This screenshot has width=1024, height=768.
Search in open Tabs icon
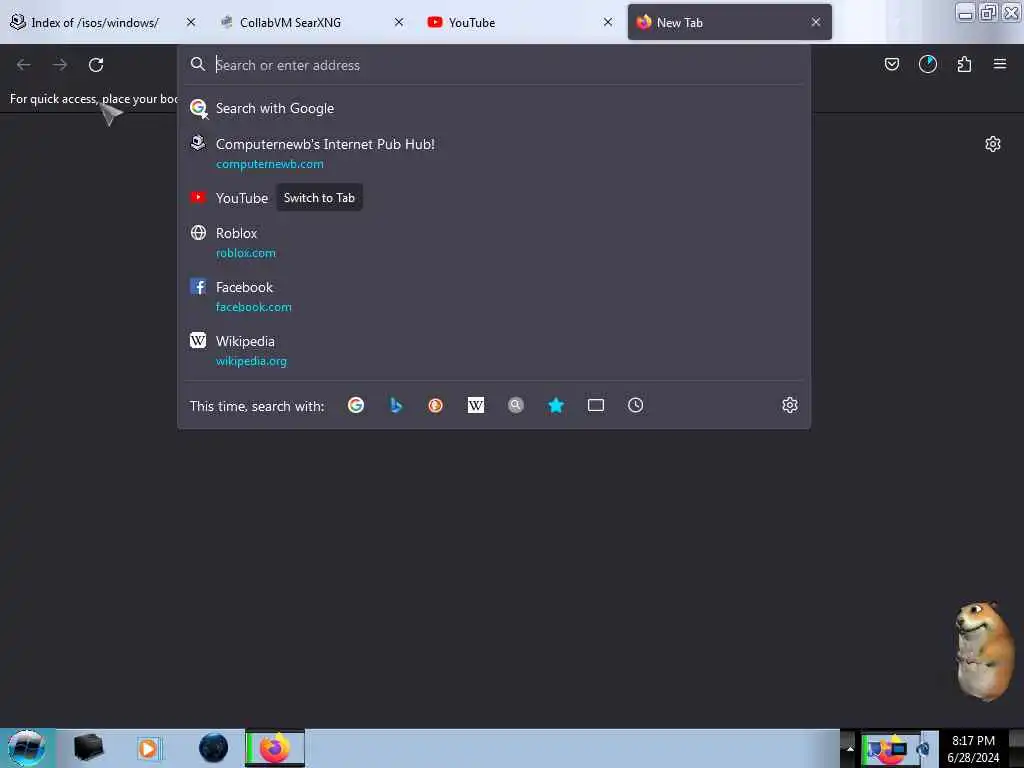[596, 406]
